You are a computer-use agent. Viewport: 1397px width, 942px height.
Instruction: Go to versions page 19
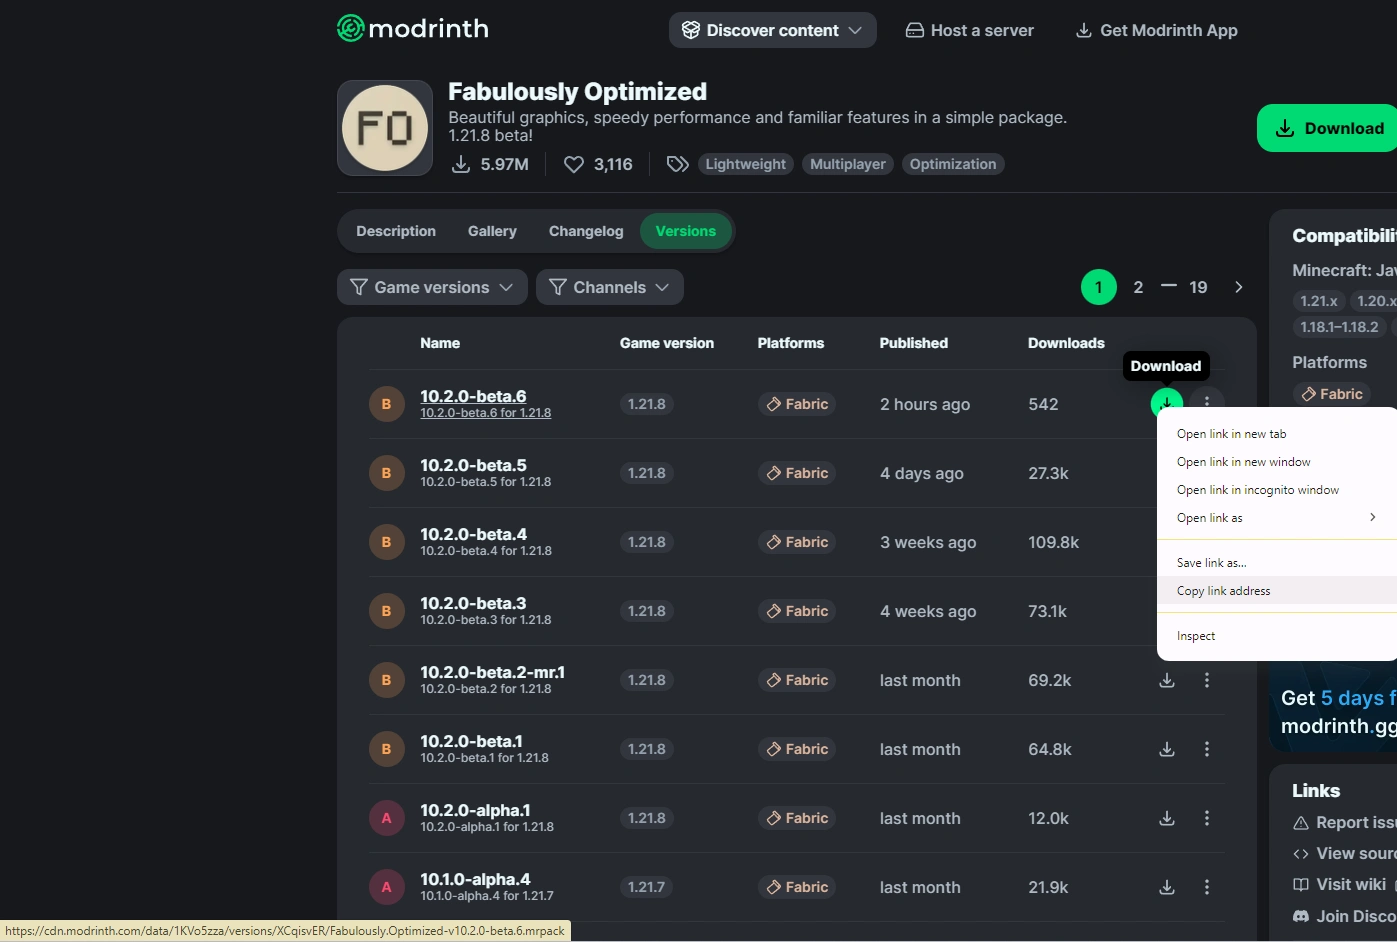coord(1198,287)
